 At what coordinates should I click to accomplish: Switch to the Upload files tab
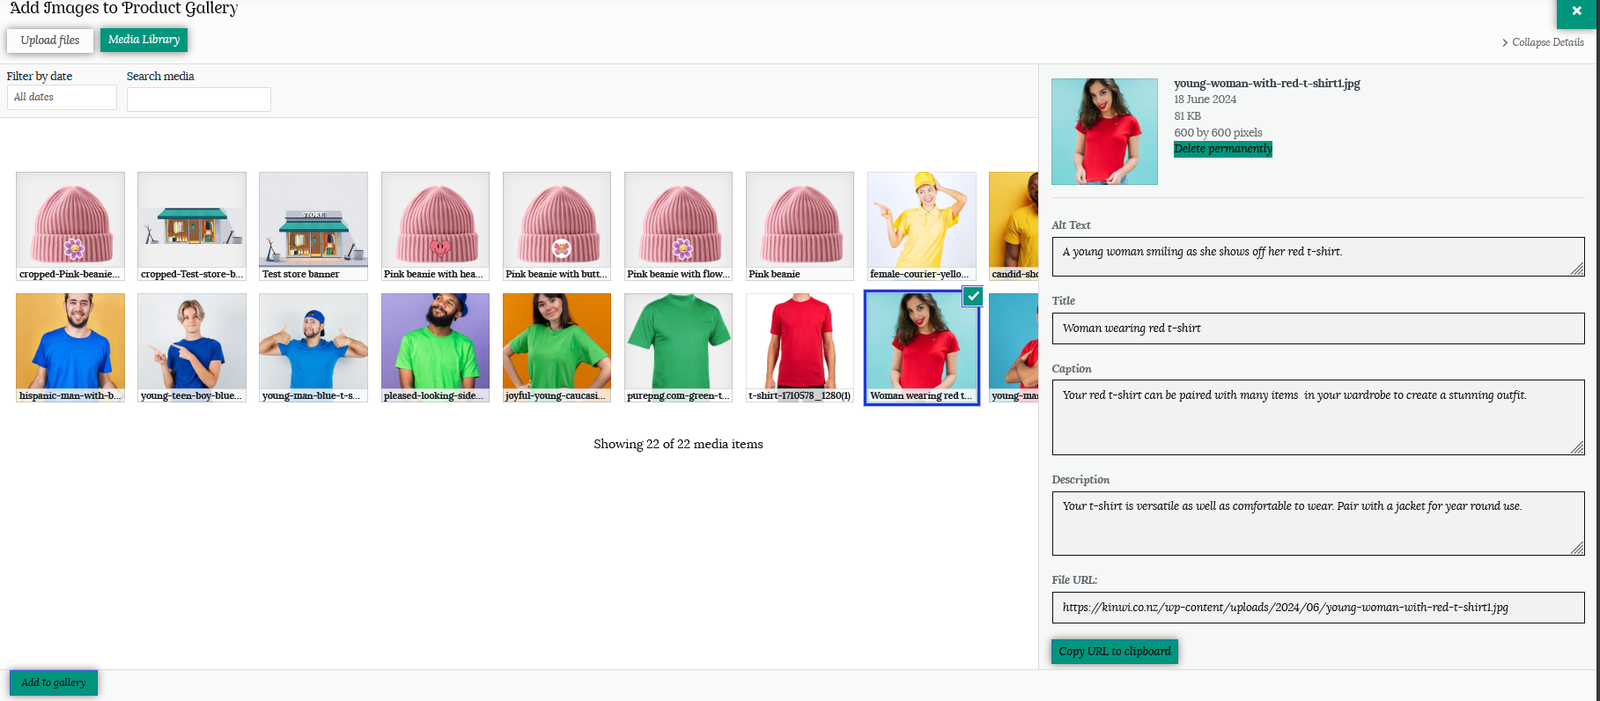coord(50,40)
